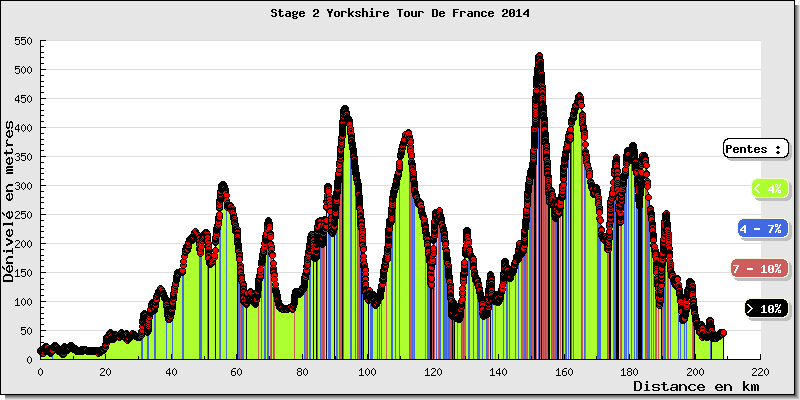Click the 'Distance en km' axis label
800x400 pixels.
click(x=696, y=387)
